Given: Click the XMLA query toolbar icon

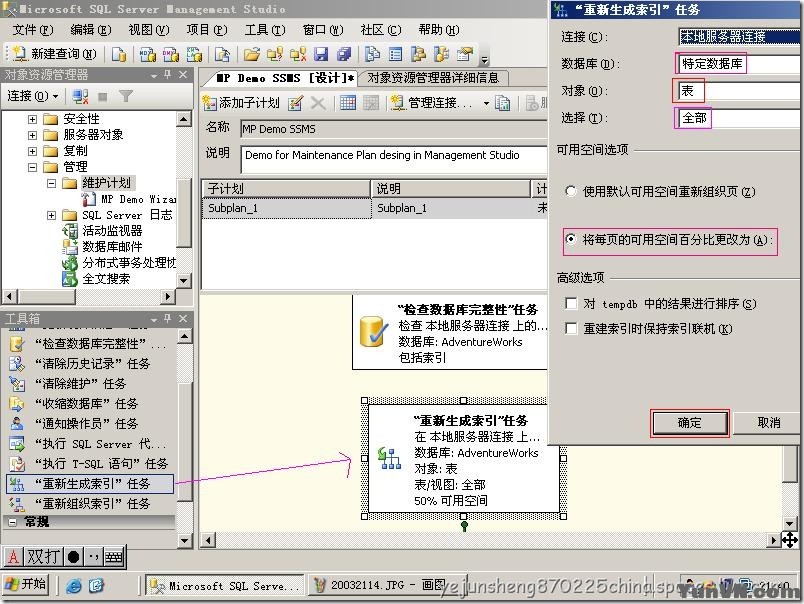Looking at the screenshot, I should coord(194,54).
